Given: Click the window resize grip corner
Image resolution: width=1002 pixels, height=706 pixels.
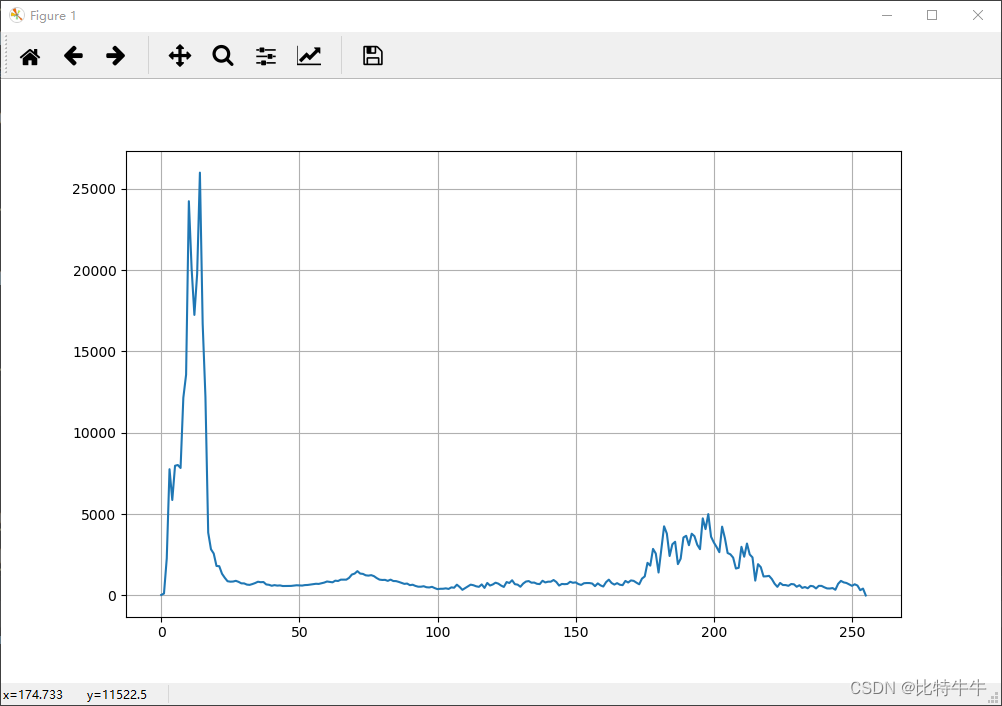Looking at the screenshot, I should tap(994, 698).
